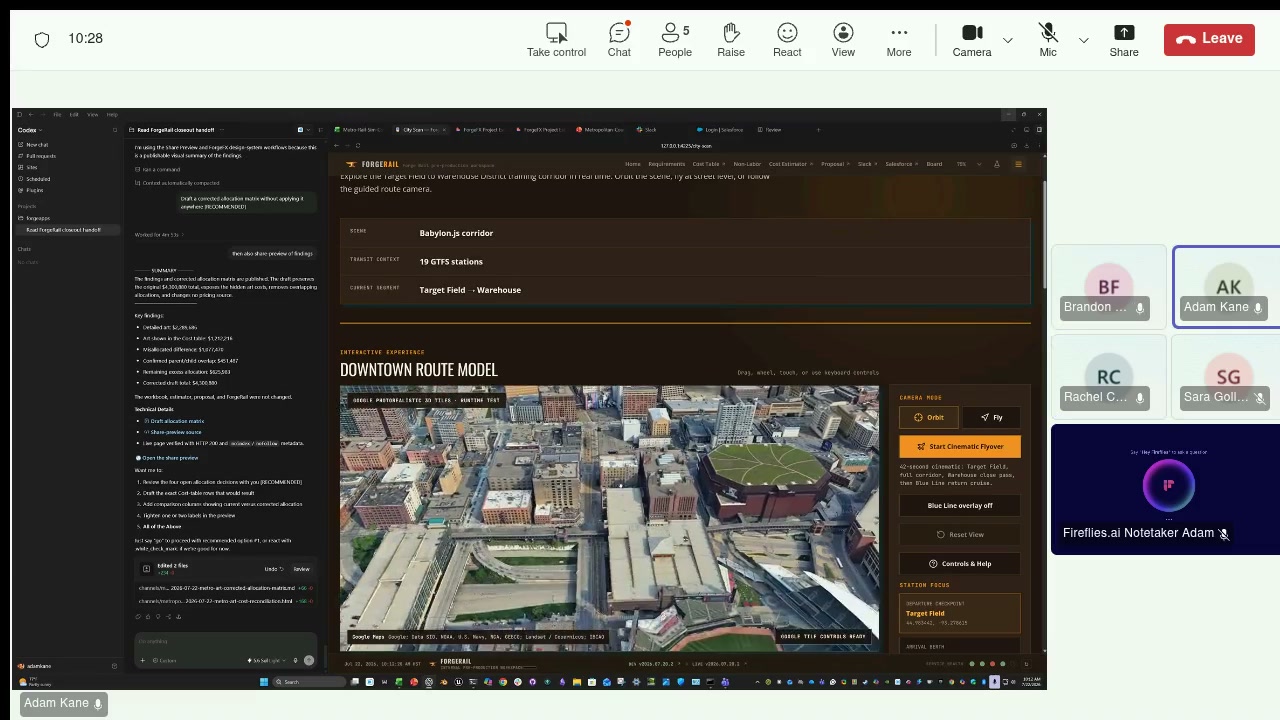Open the React emoji picker
The width and height of the screenshot is (1280, 720).
coord(787,39)
